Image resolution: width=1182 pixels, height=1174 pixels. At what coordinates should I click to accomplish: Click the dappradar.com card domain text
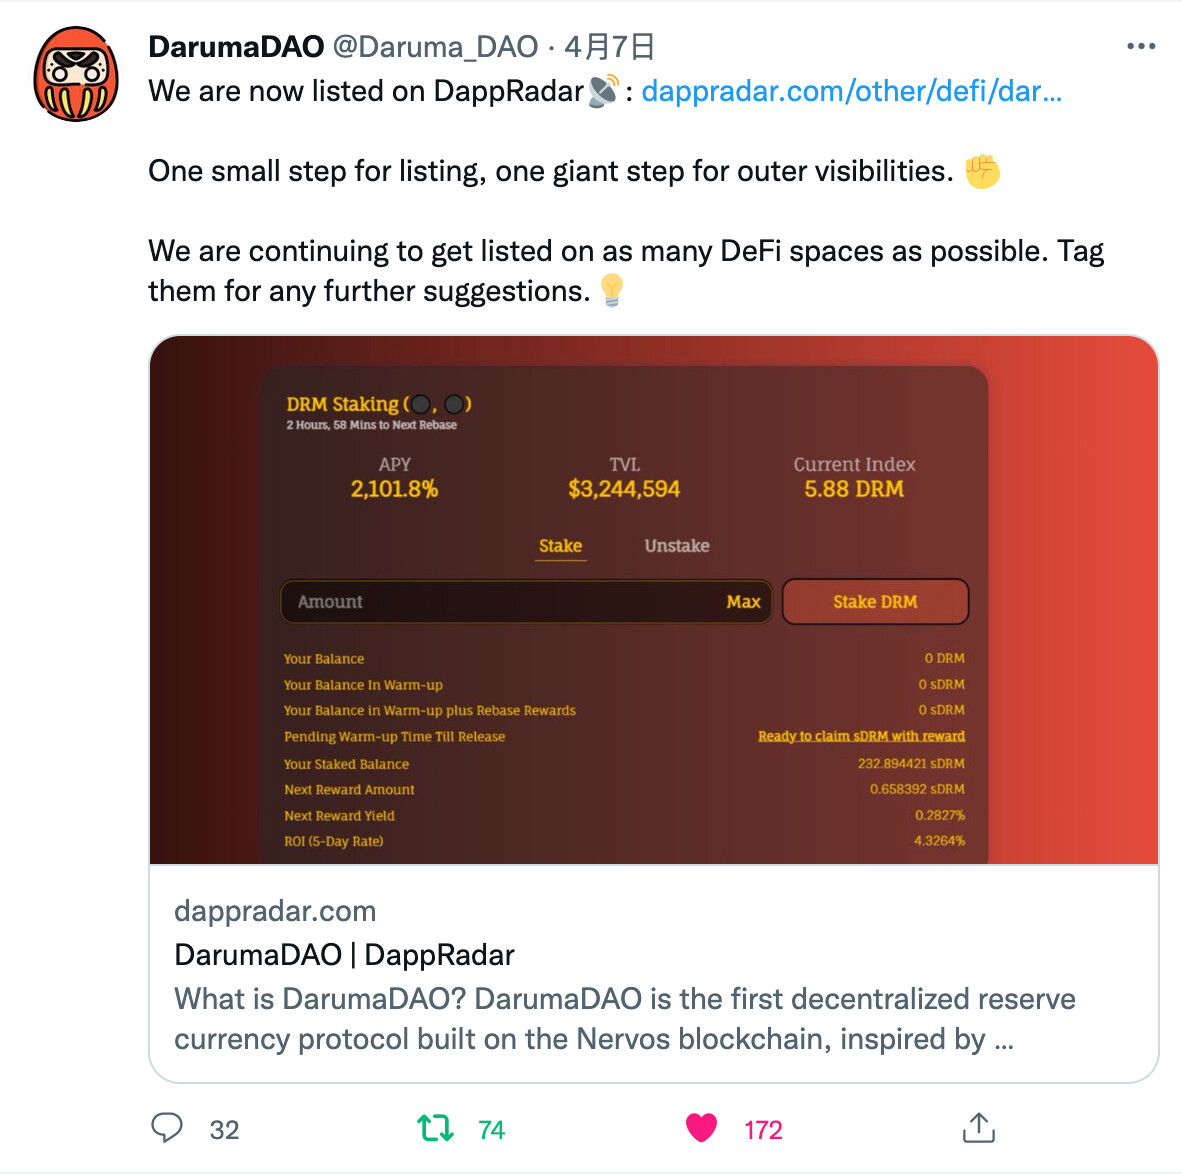pos(274,911)
